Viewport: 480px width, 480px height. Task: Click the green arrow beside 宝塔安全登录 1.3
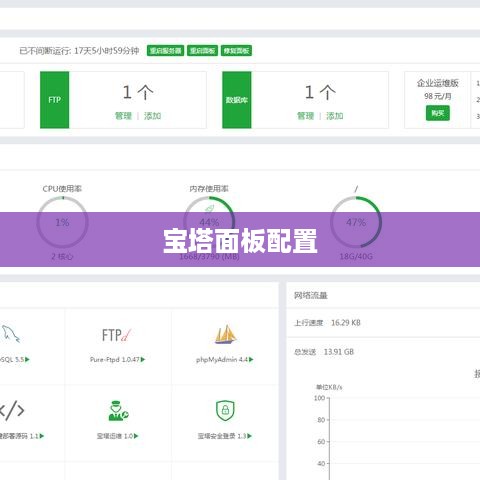(250, 436)
